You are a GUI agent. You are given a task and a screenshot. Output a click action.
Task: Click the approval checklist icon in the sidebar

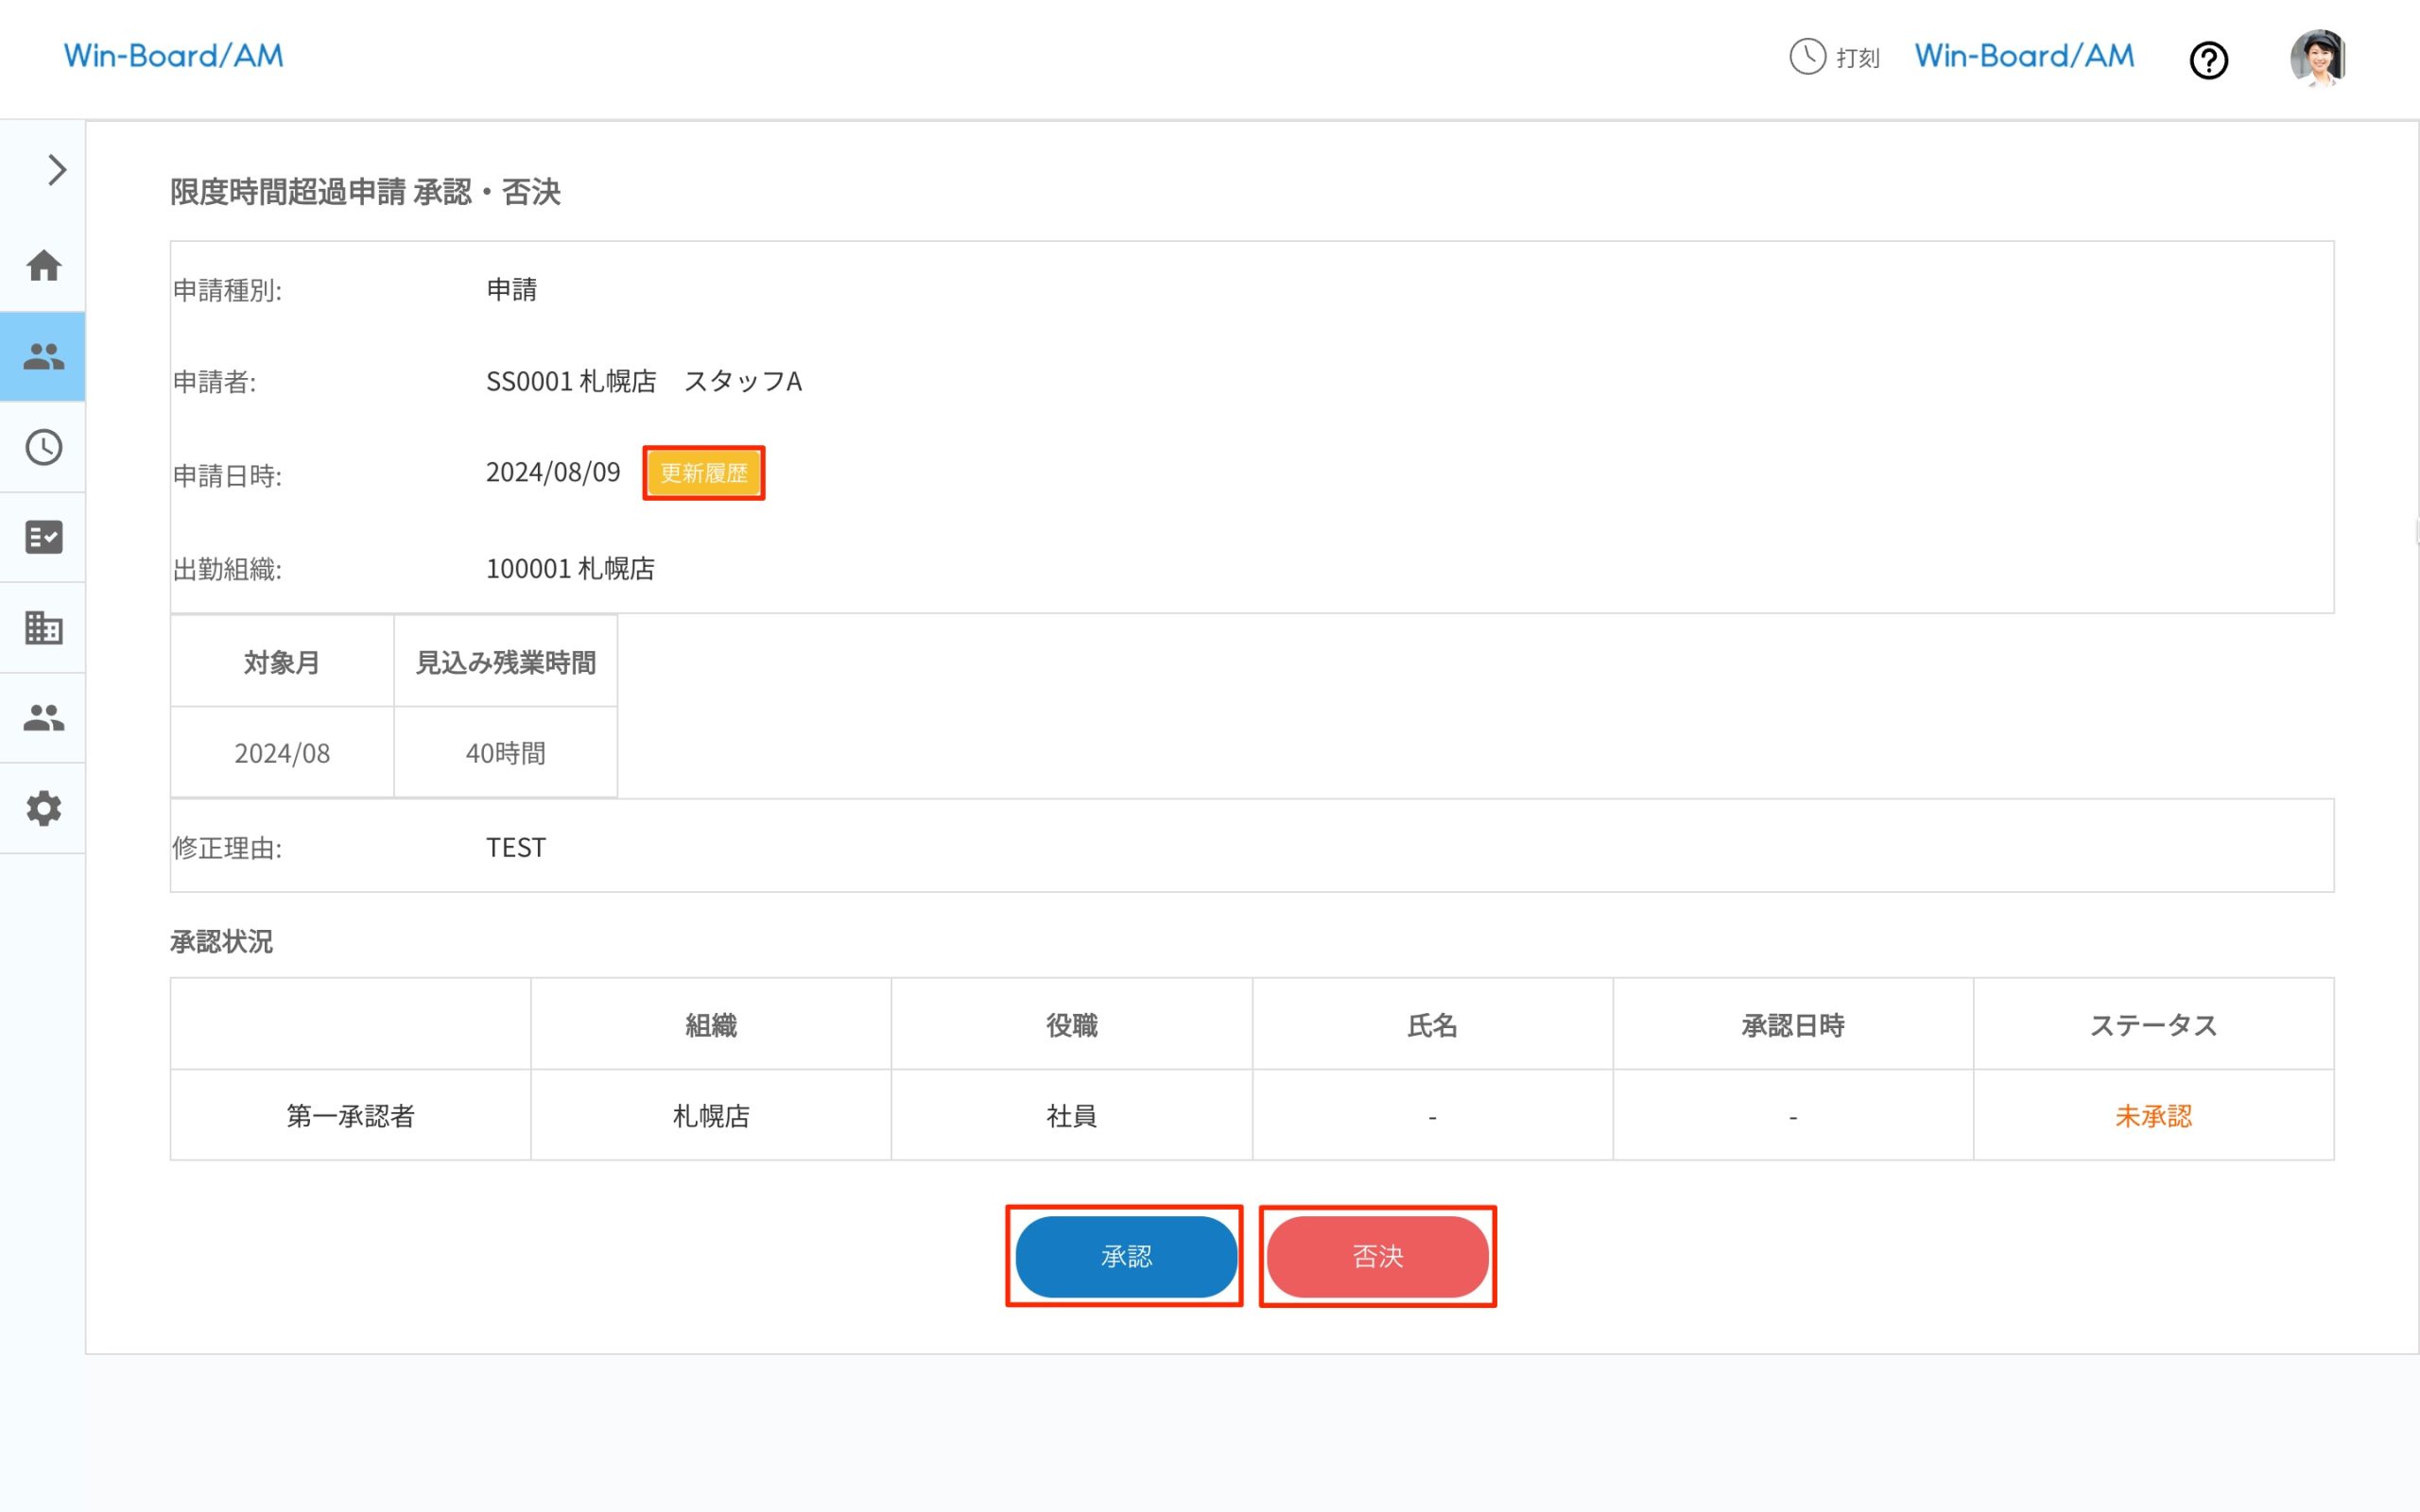(44, 538)
